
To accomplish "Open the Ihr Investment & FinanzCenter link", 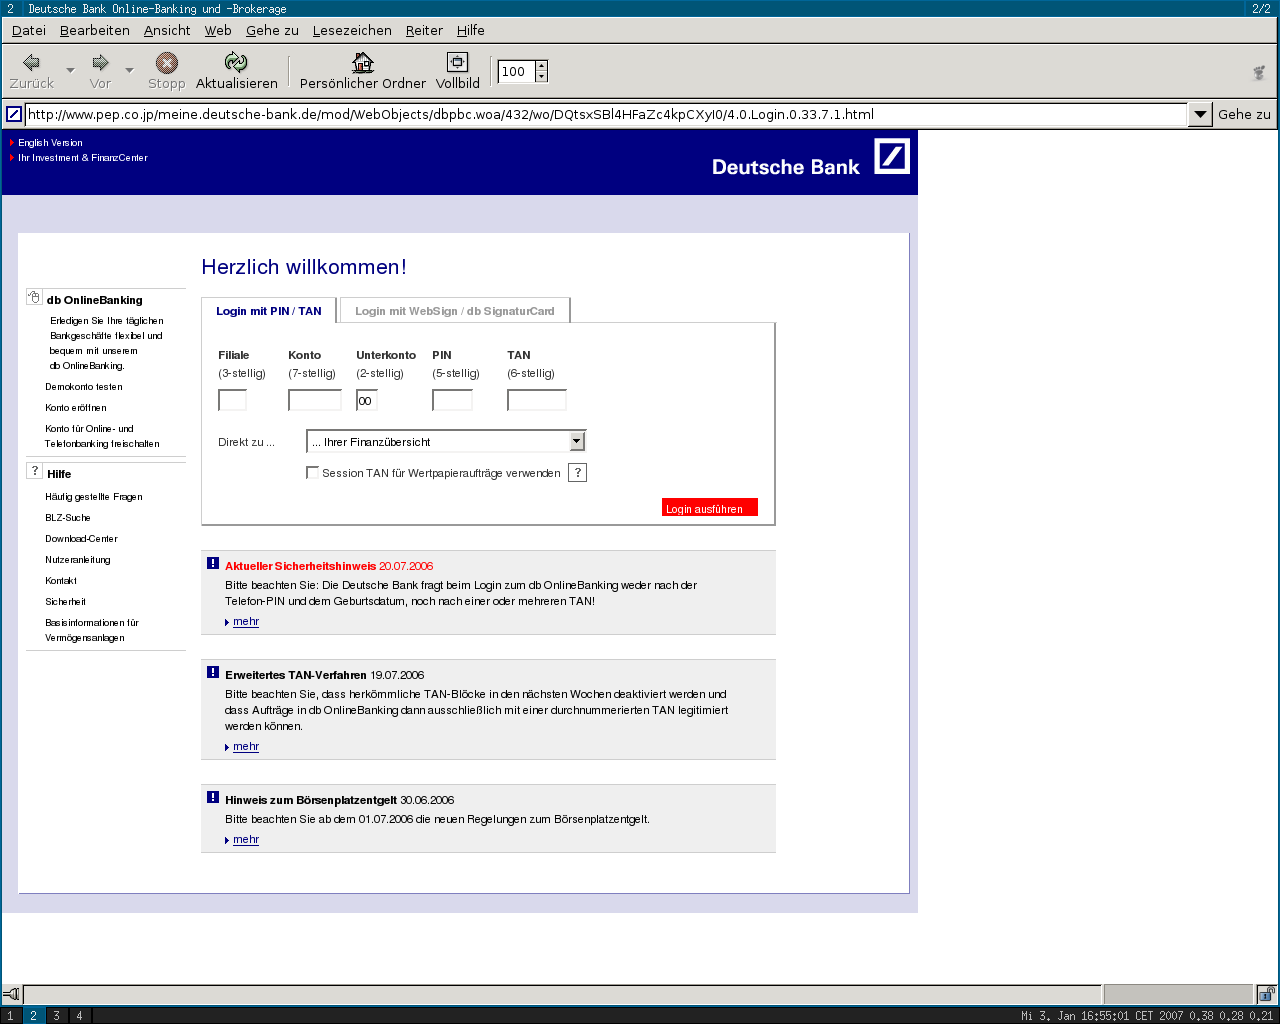I will 83,158.
